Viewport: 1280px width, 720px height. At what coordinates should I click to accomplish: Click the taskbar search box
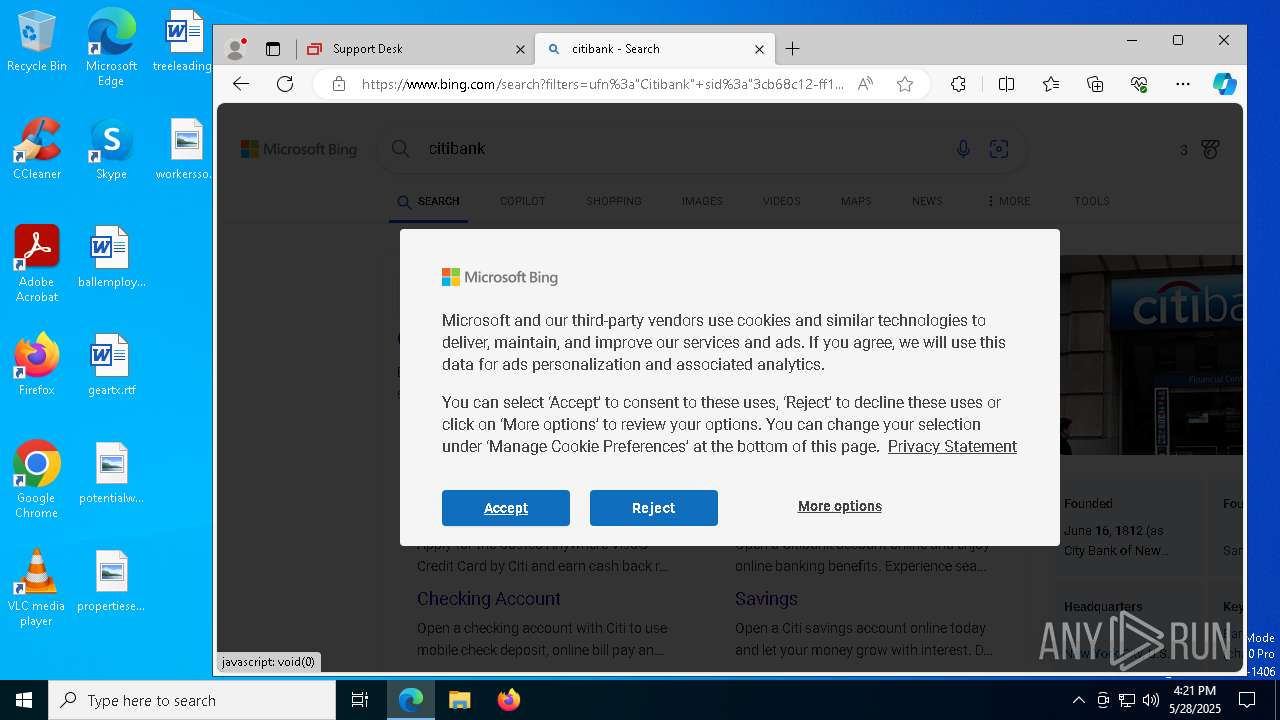(x=192, y=700)
